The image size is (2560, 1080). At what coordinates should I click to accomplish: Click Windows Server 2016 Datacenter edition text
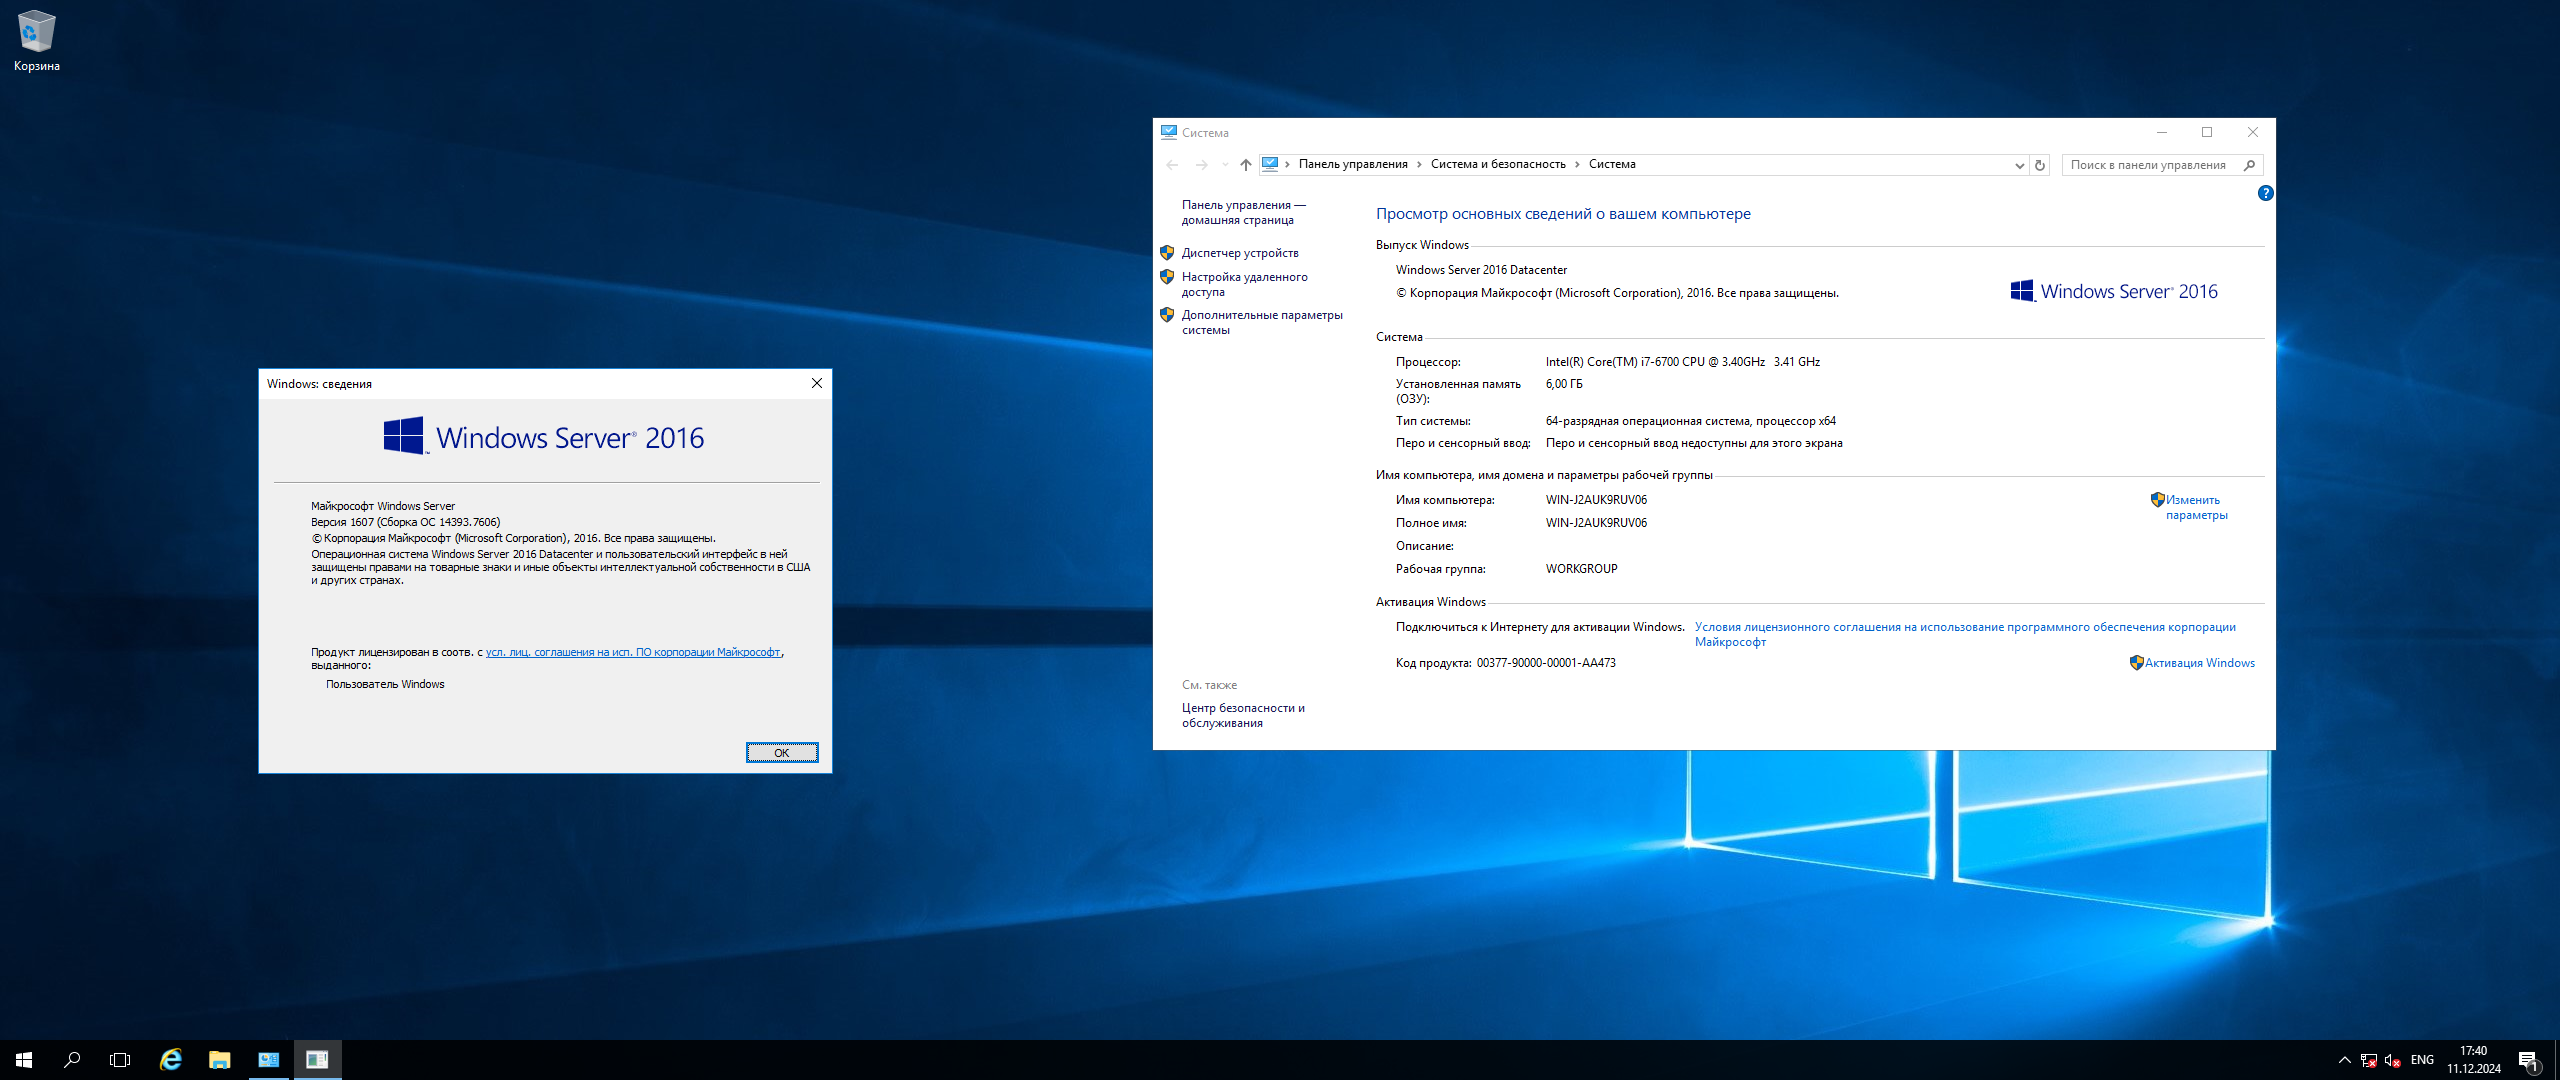[x=1481, y=270]
